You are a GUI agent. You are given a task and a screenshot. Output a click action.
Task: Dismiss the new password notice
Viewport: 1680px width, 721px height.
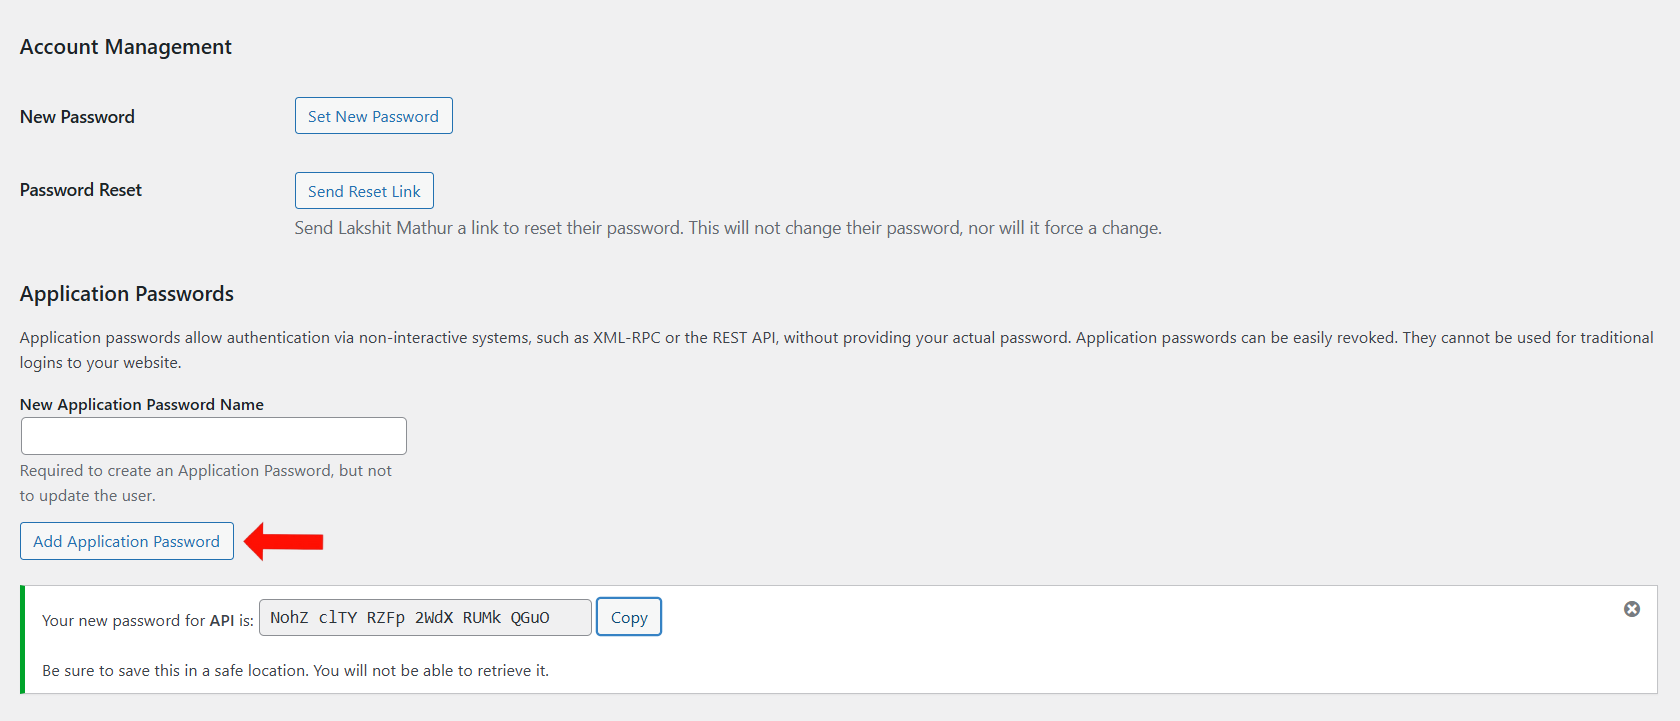[x=1631, y=609]
